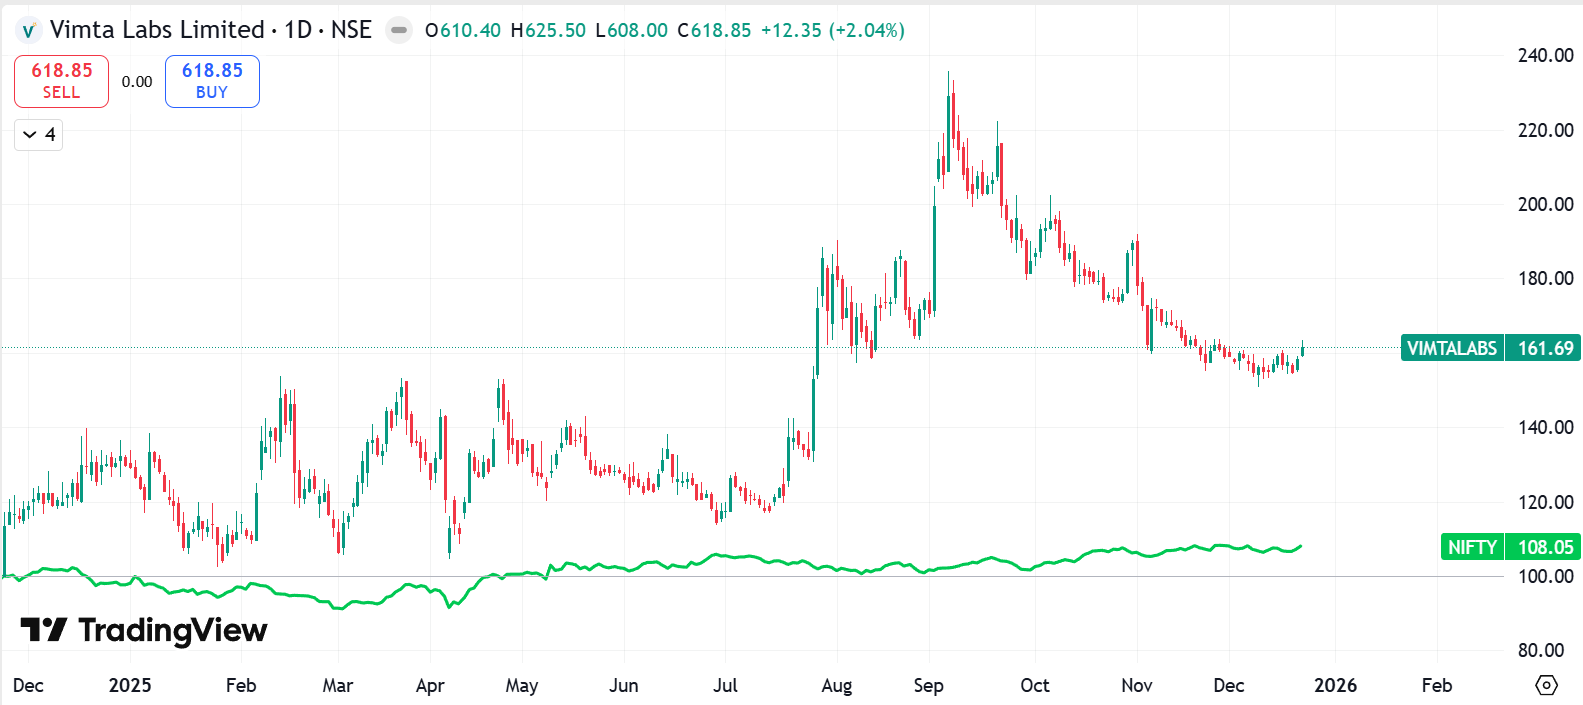Click the VIMTALABS price scale label

(x=1452, y=348)
